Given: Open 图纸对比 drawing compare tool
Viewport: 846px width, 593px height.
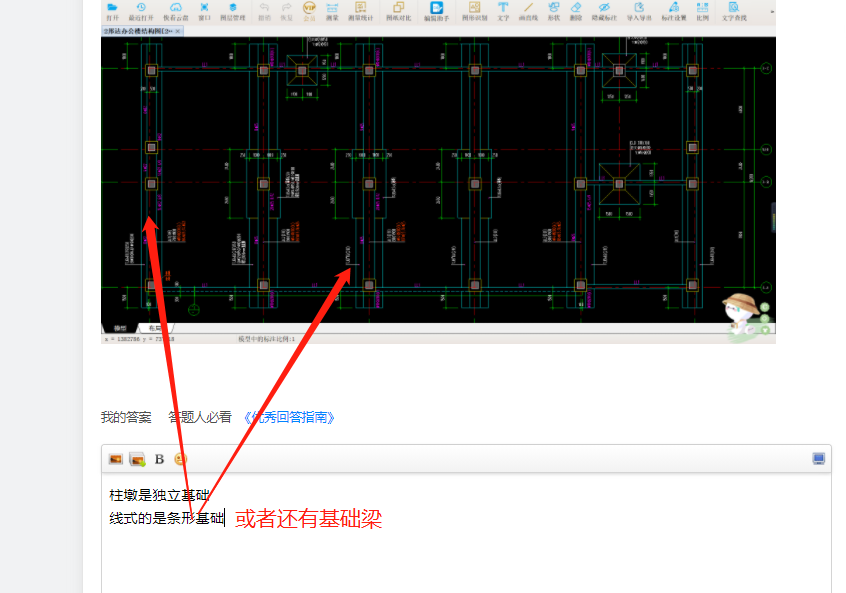Looking at the screenshot, I should tap(399, 11).
